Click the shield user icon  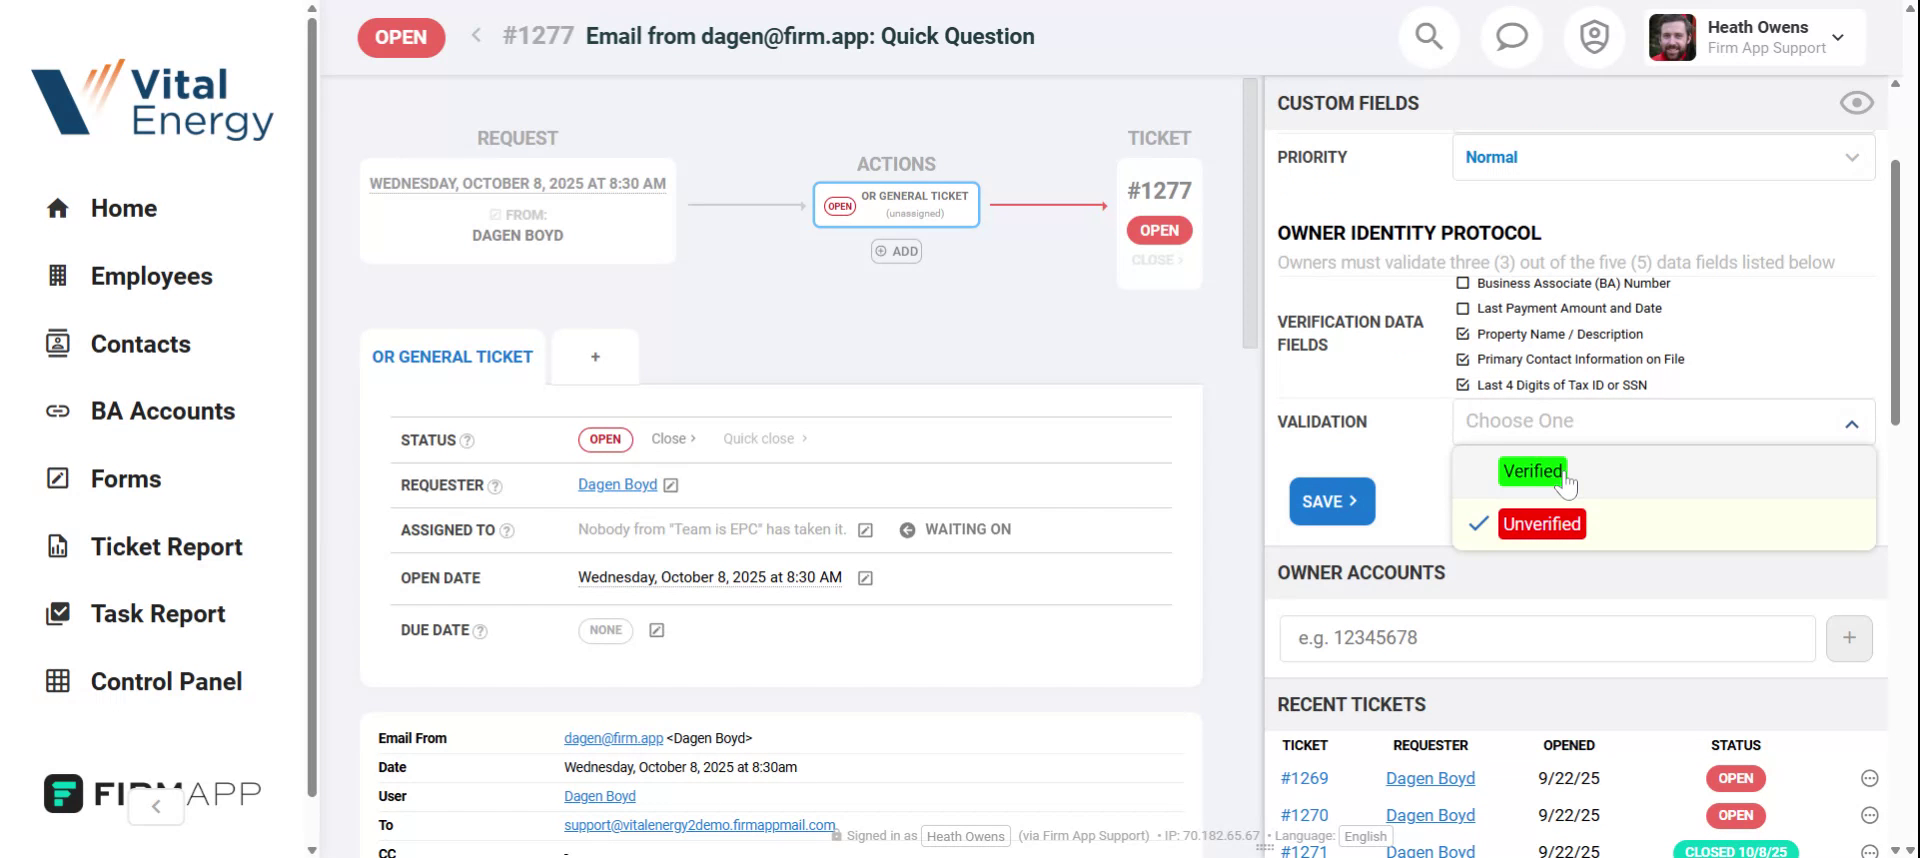point(1594,37)
